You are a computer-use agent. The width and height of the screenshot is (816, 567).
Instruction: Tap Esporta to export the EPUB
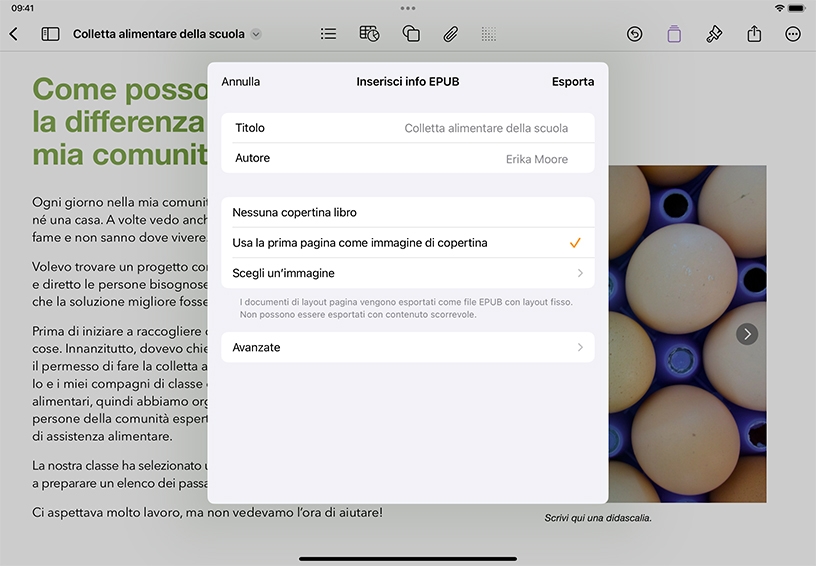[x=573, y=82]
